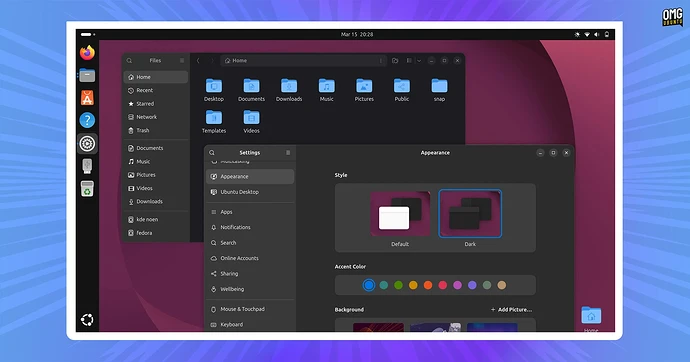Open Trash in the Files sidebar

(x=156, y=130)
